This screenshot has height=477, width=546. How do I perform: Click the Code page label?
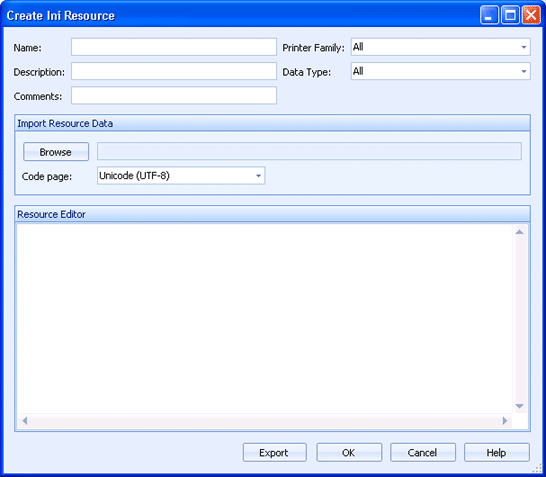[x=47, y=177]
